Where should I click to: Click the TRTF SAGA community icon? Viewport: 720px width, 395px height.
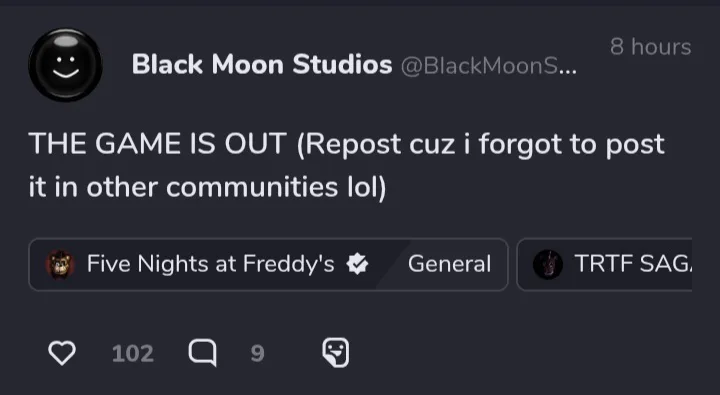pyautogui.click(x=547, y=265)
